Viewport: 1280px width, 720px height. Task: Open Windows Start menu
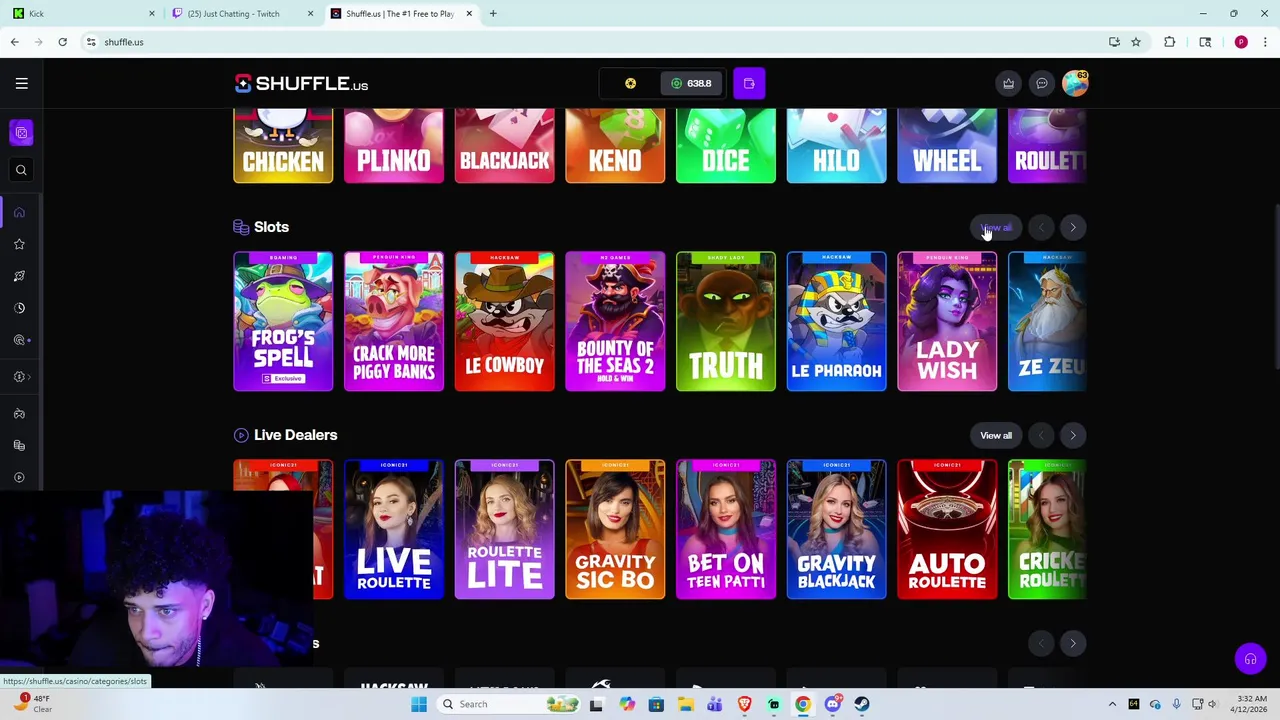coord(419,704)
